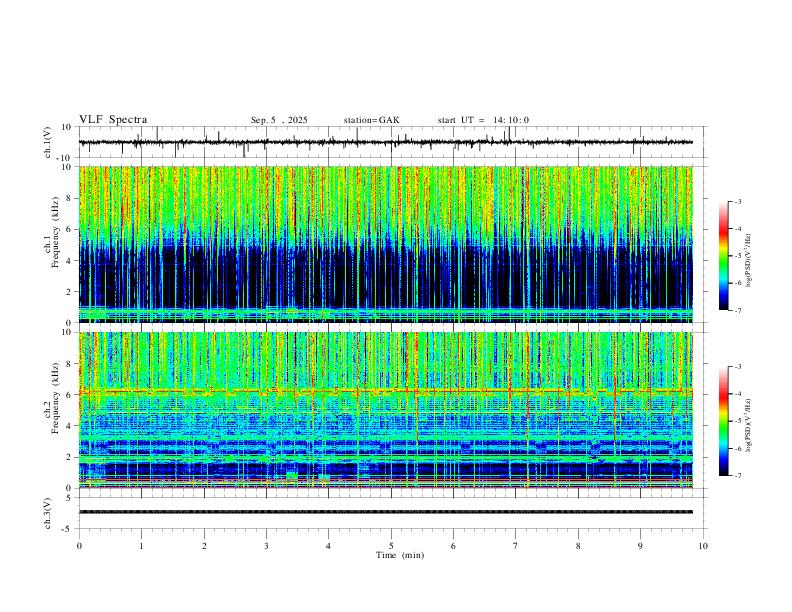Image resolution: width=792 pixels, height=612 pixels.
Task: Click the ch.1 voltage waveform trace
Action: pos(385,142)
